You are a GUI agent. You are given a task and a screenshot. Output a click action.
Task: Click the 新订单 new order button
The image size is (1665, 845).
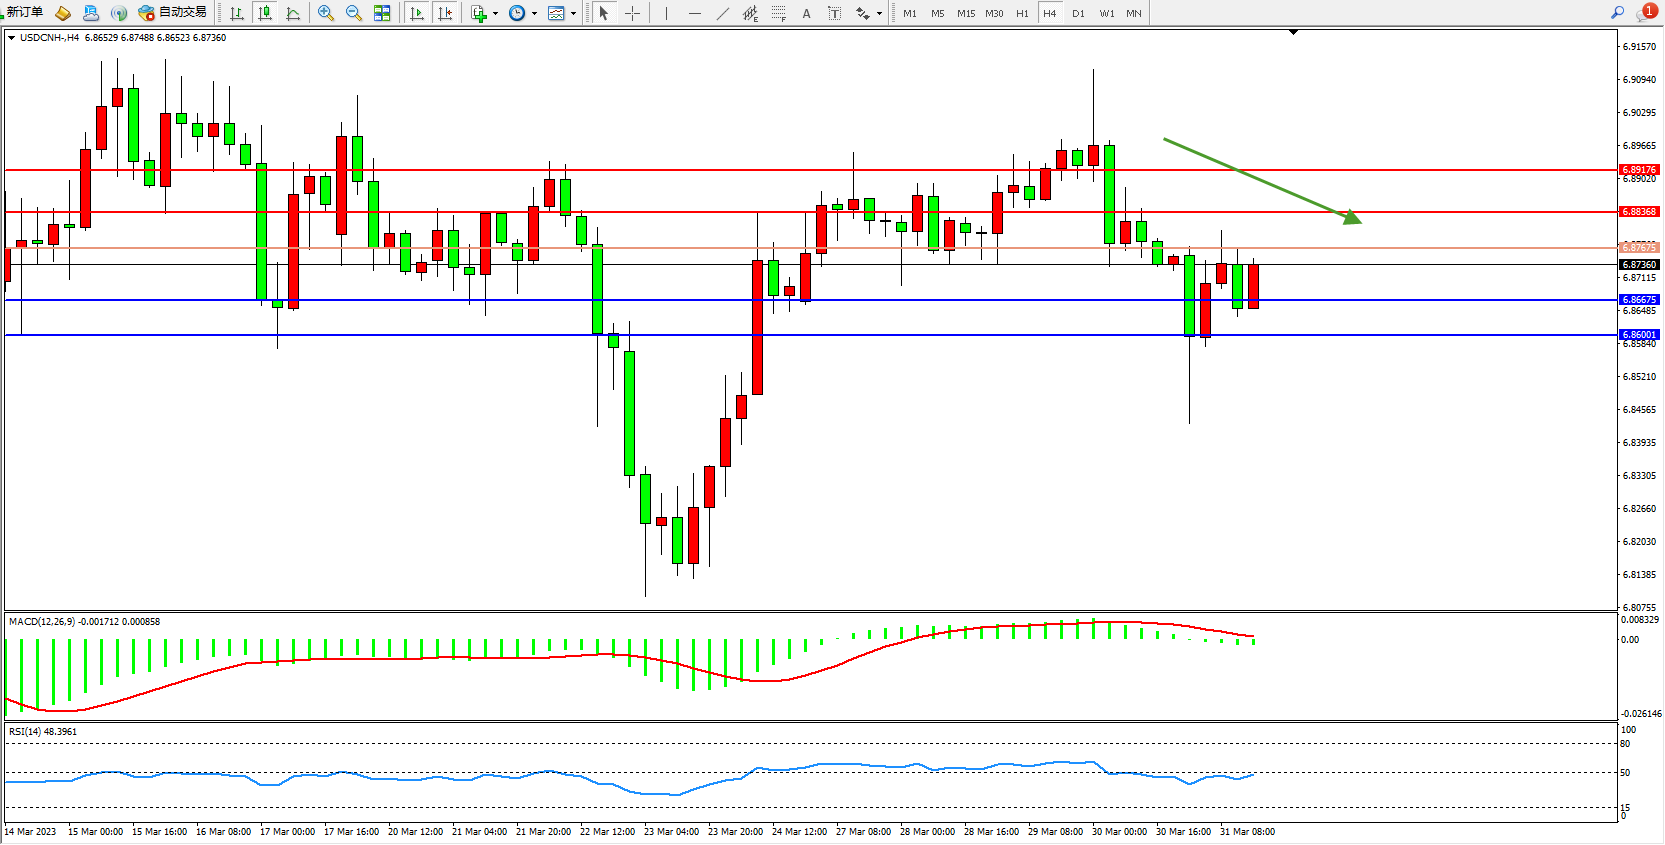(x=24, y=12)
